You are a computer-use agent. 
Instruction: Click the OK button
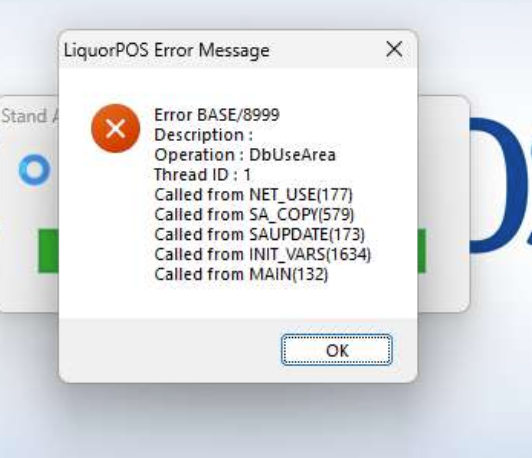[337, 350]
